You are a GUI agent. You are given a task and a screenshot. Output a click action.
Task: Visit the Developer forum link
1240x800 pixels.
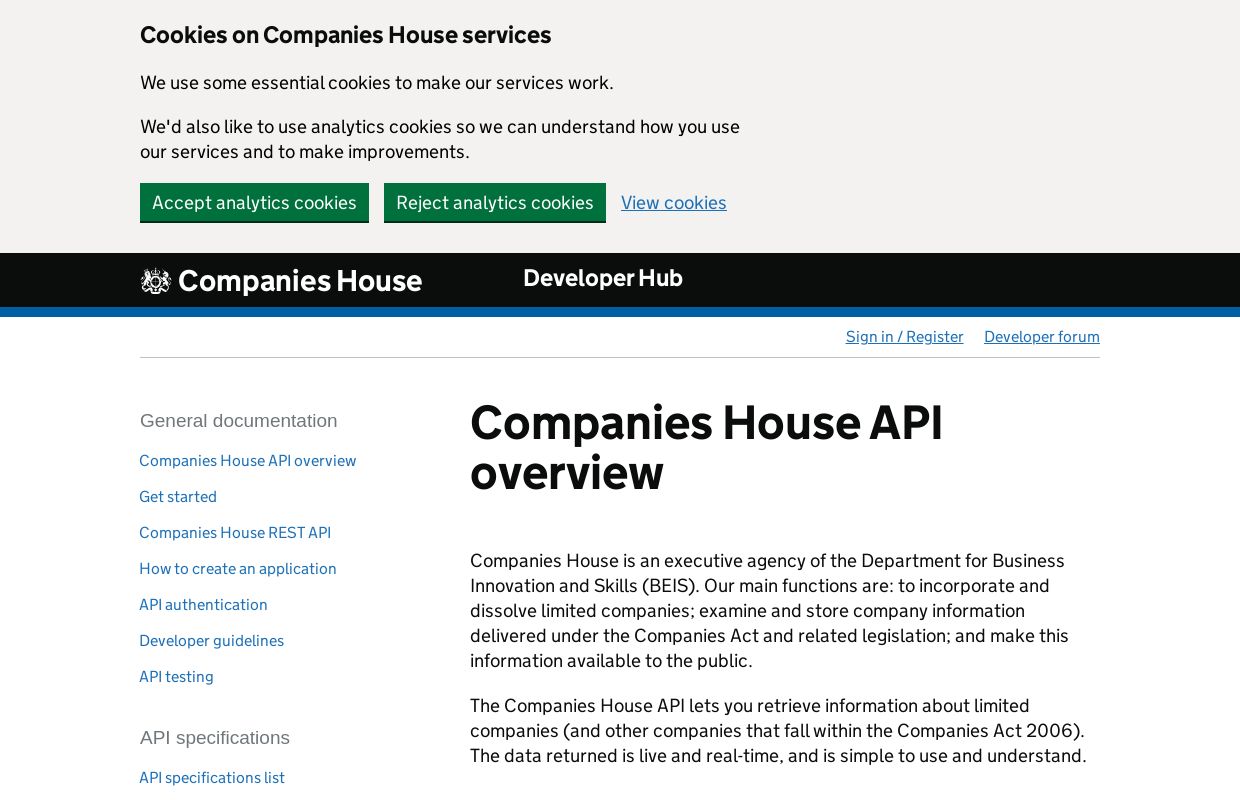click(1042, 337)
